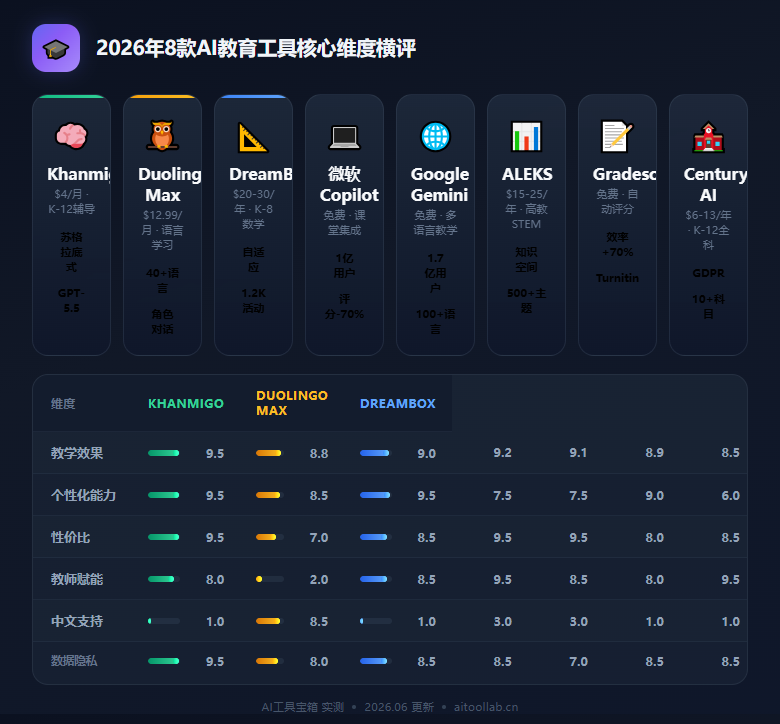Click the 2026.06 更新 footer text
This screenshot has height=724, width=780.
pyautogui.click(x=399, y=707)
